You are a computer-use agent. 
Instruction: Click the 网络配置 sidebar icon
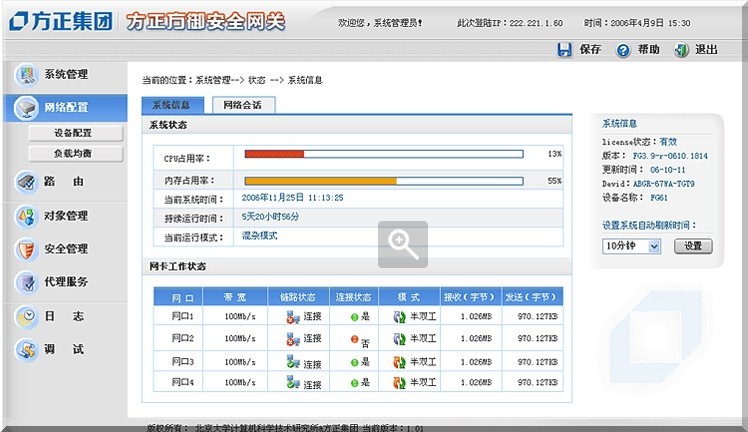pyautogui.click(x=26, y=108)
